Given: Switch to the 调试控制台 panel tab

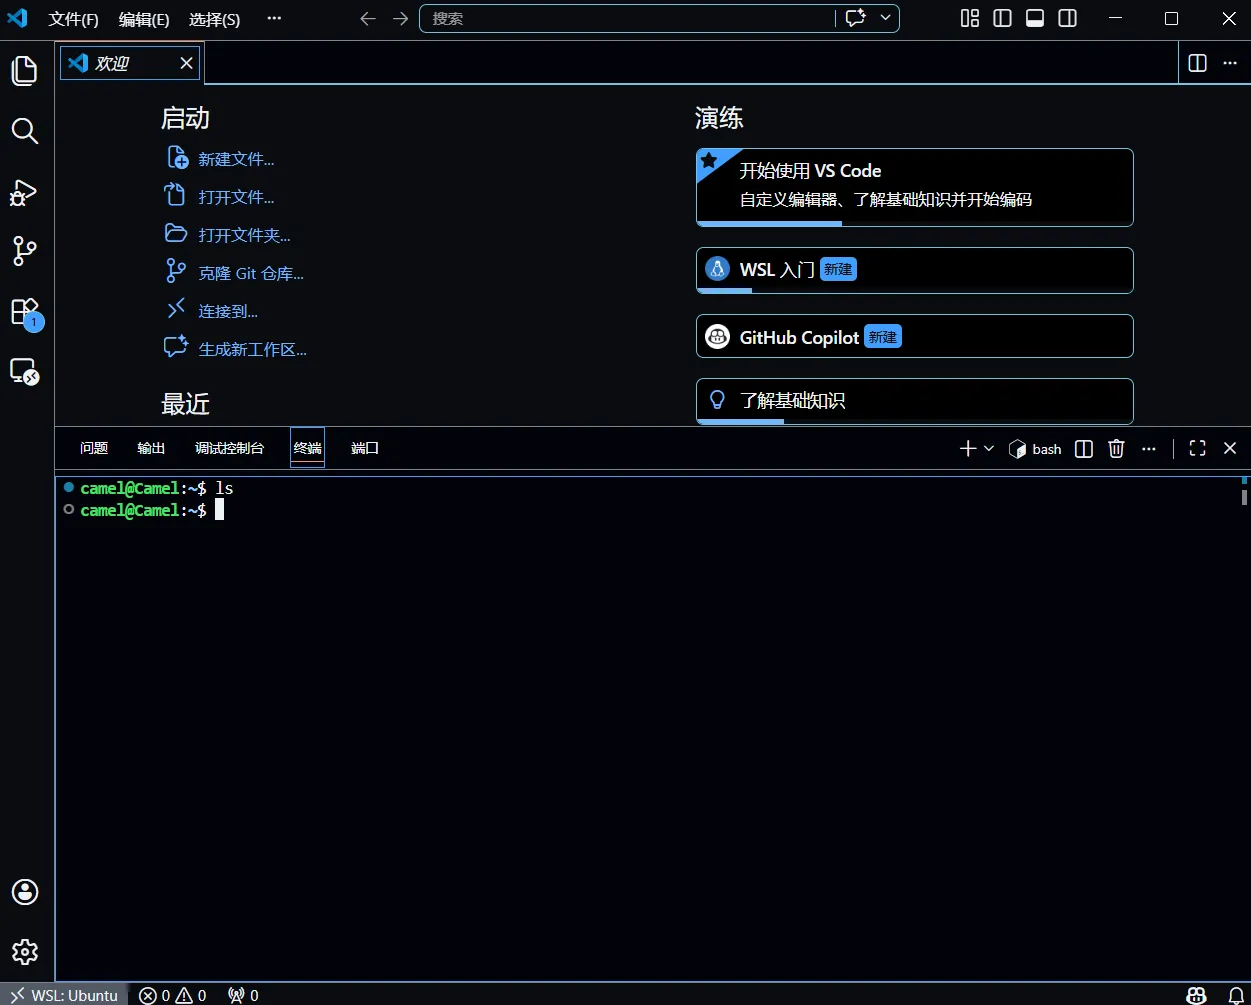Looking at the screenshot, I should (230, 448).
